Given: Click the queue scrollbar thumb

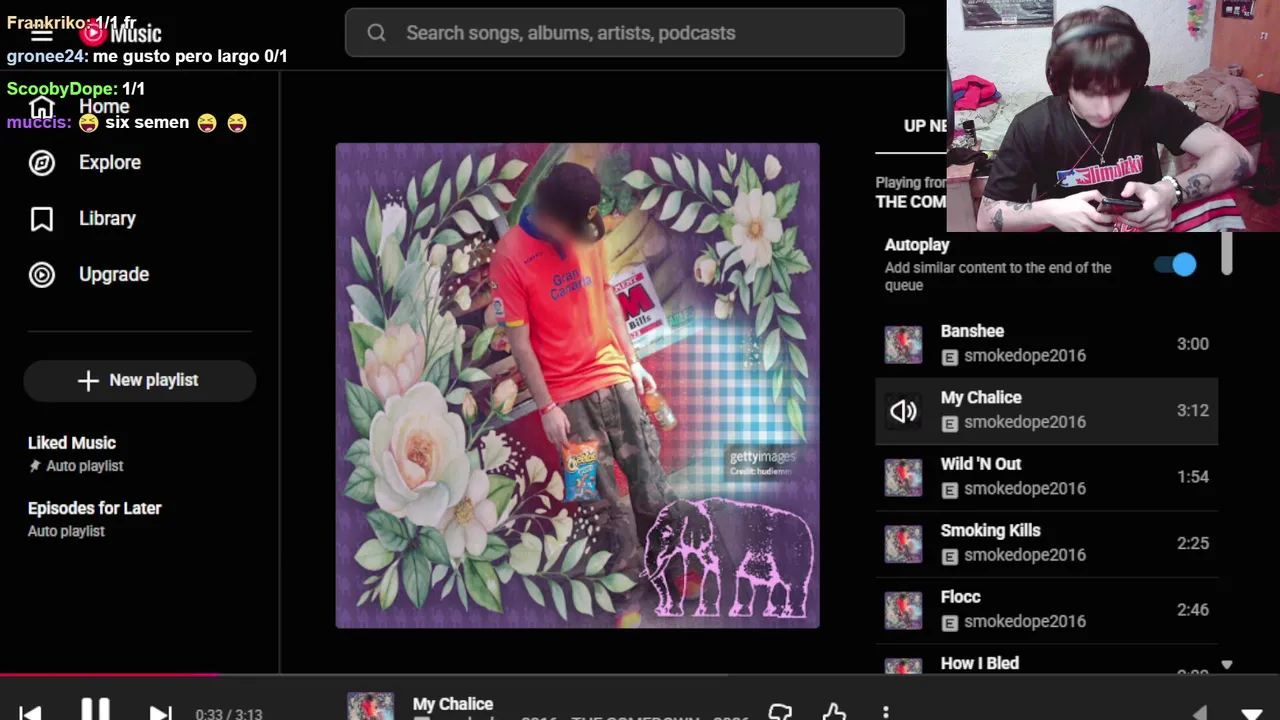Looking at the screenshot, I should coord(1226,254).
